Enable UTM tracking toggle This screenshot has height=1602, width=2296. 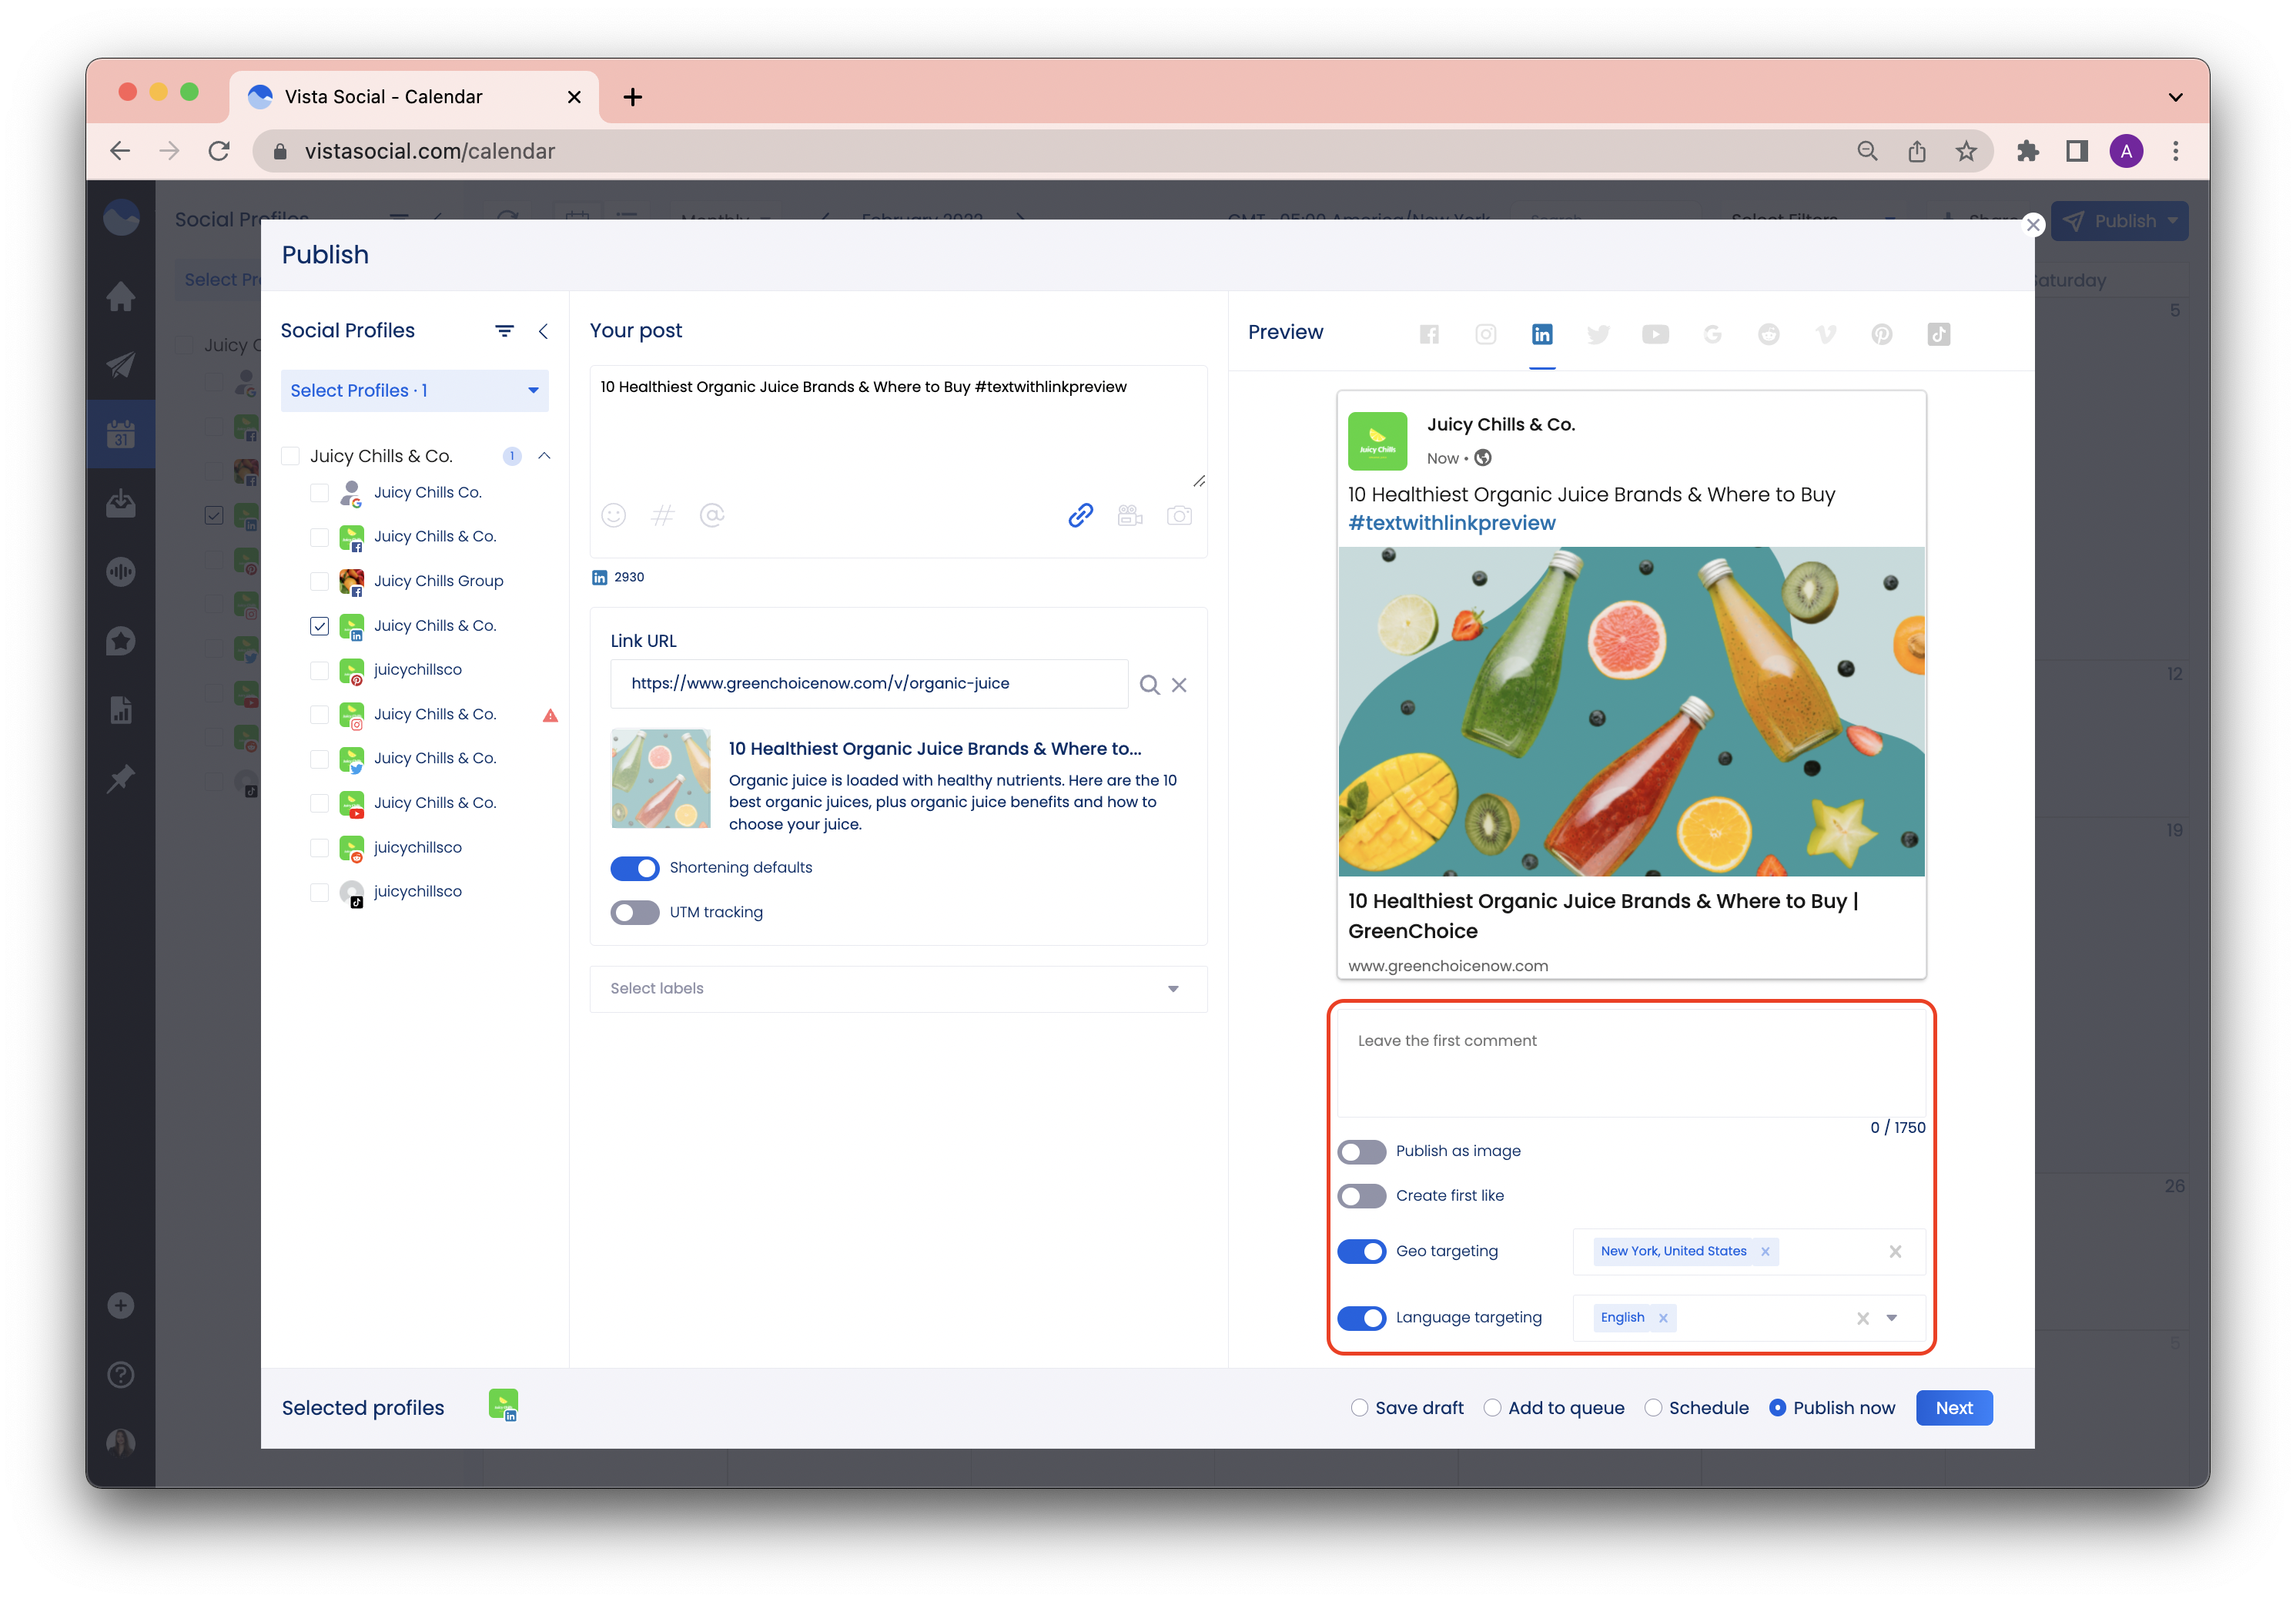coord(635,913)
